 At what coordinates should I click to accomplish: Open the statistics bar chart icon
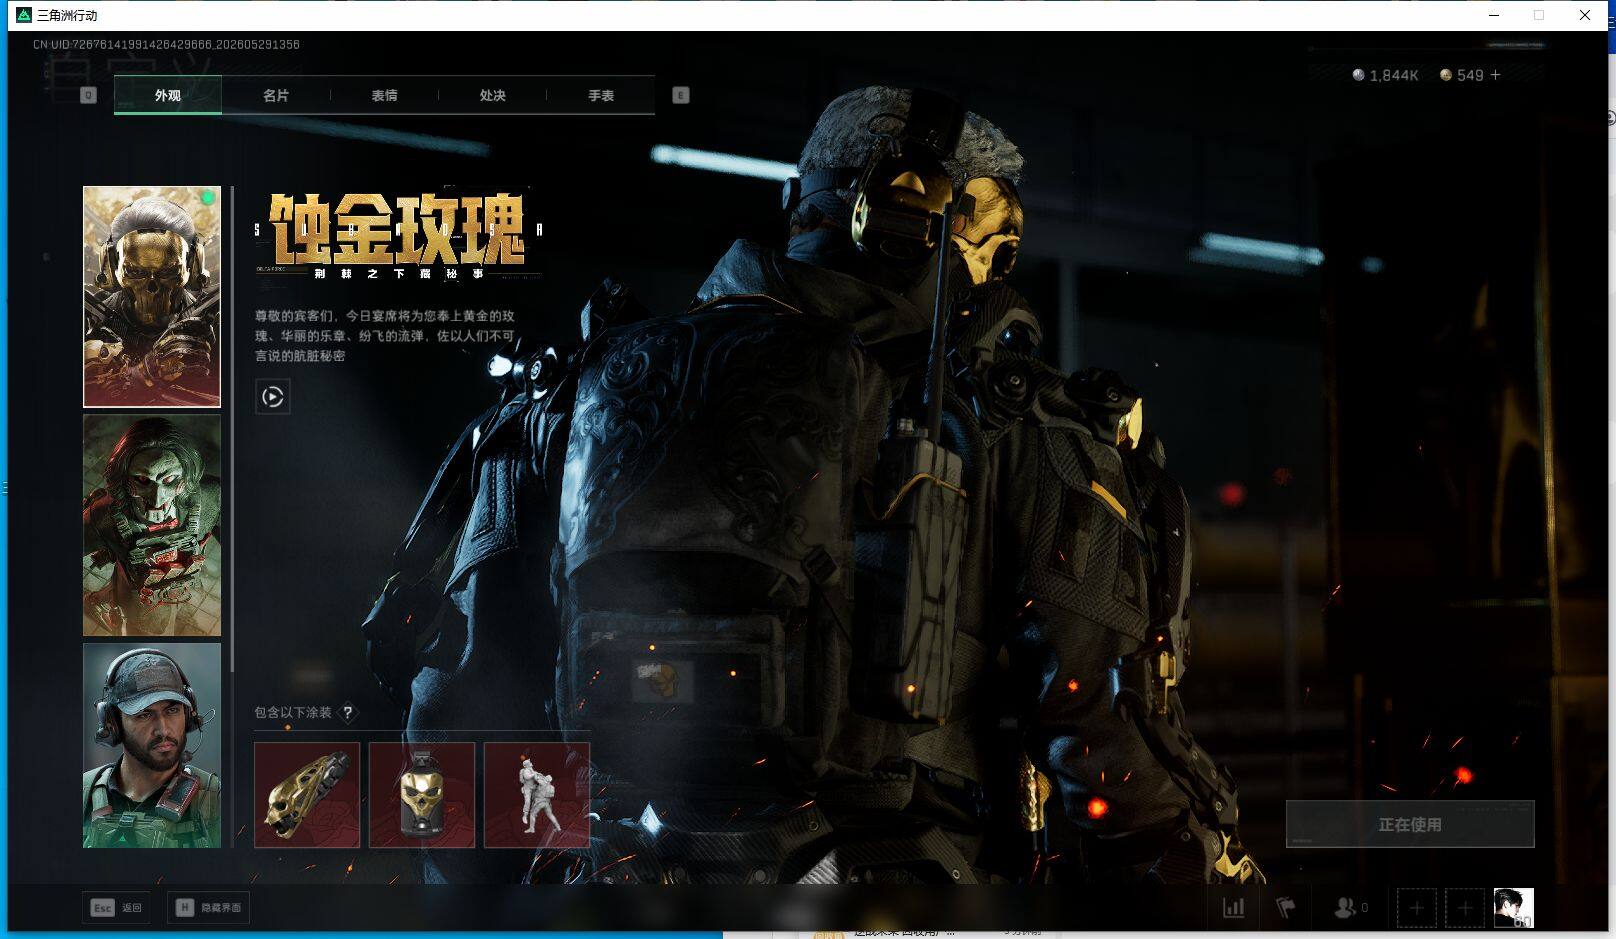1234,908
